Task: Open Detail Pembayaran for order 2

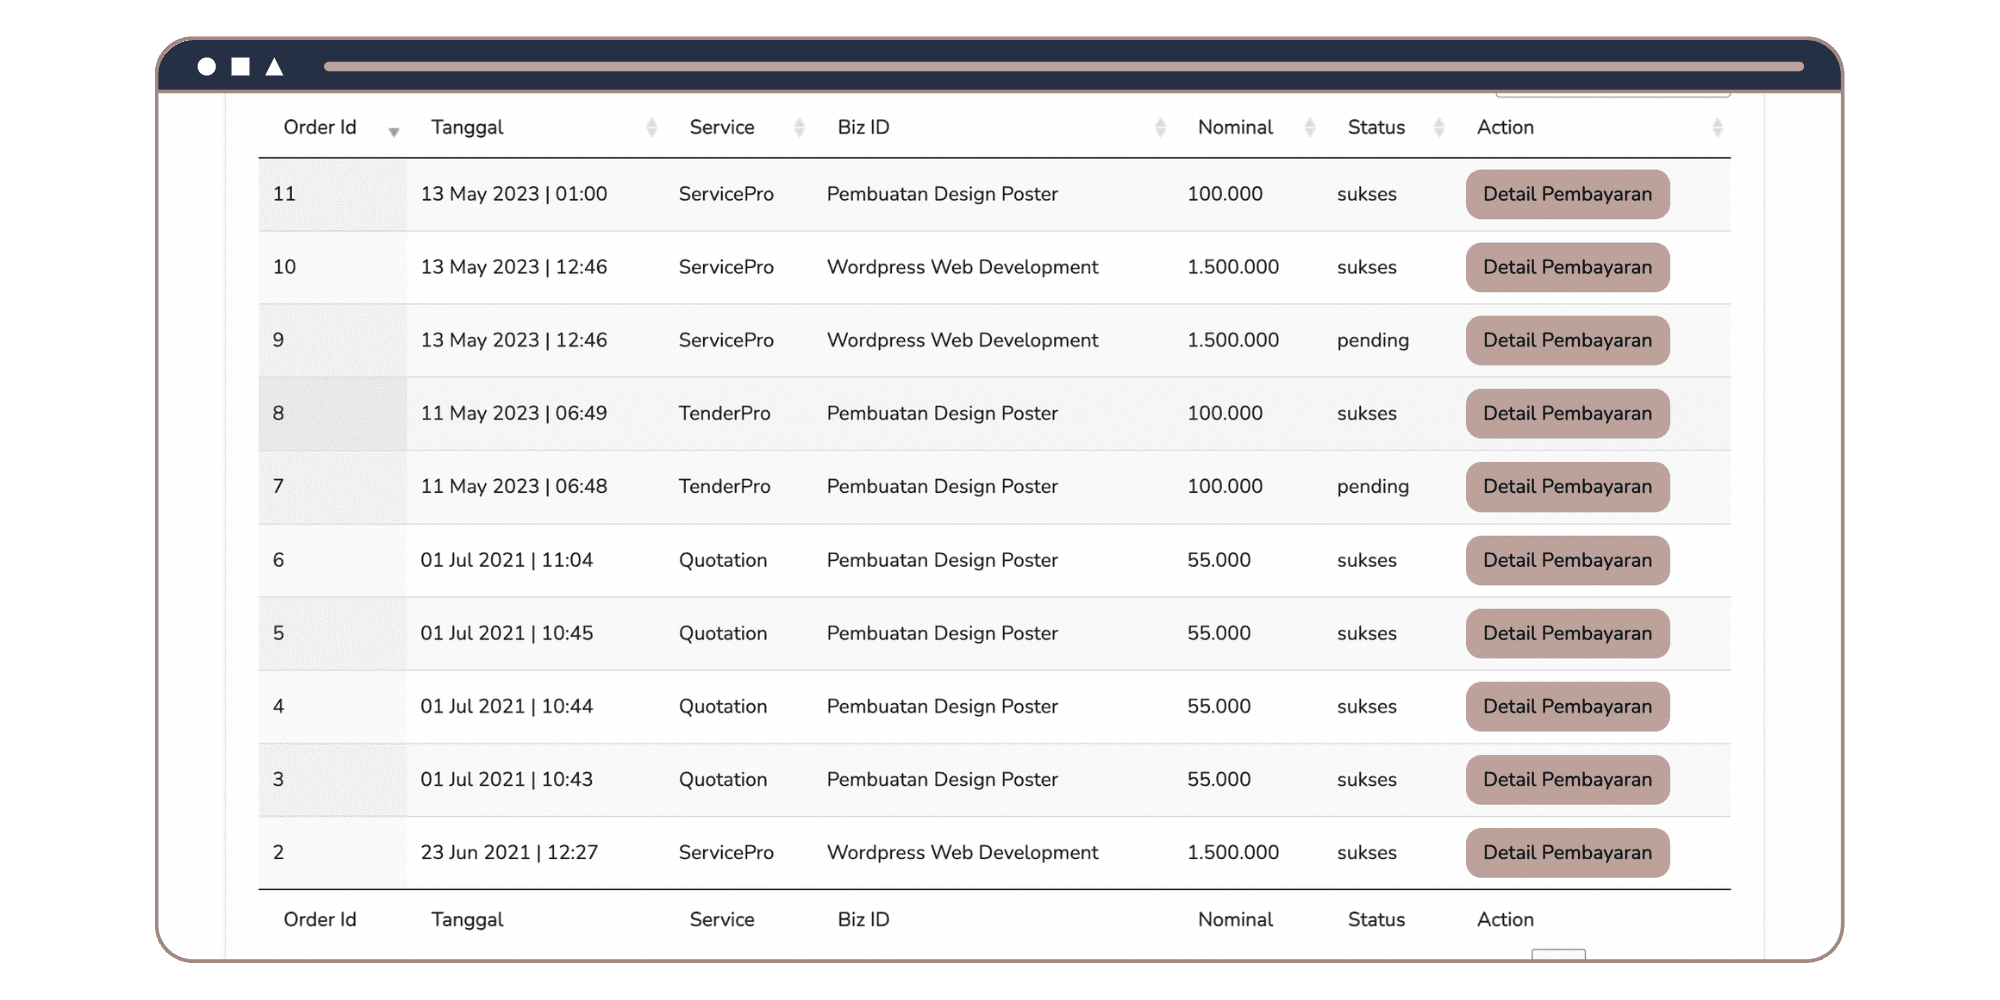Action: (1567, 852)
